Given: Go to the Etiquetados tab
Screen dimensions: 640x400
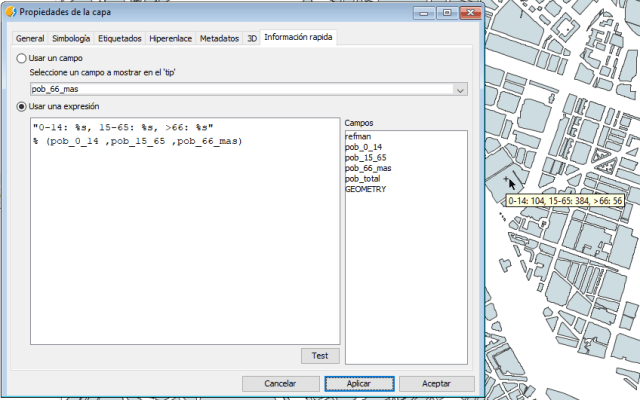Looking at the screenshot, I should [x=120, y=38].
